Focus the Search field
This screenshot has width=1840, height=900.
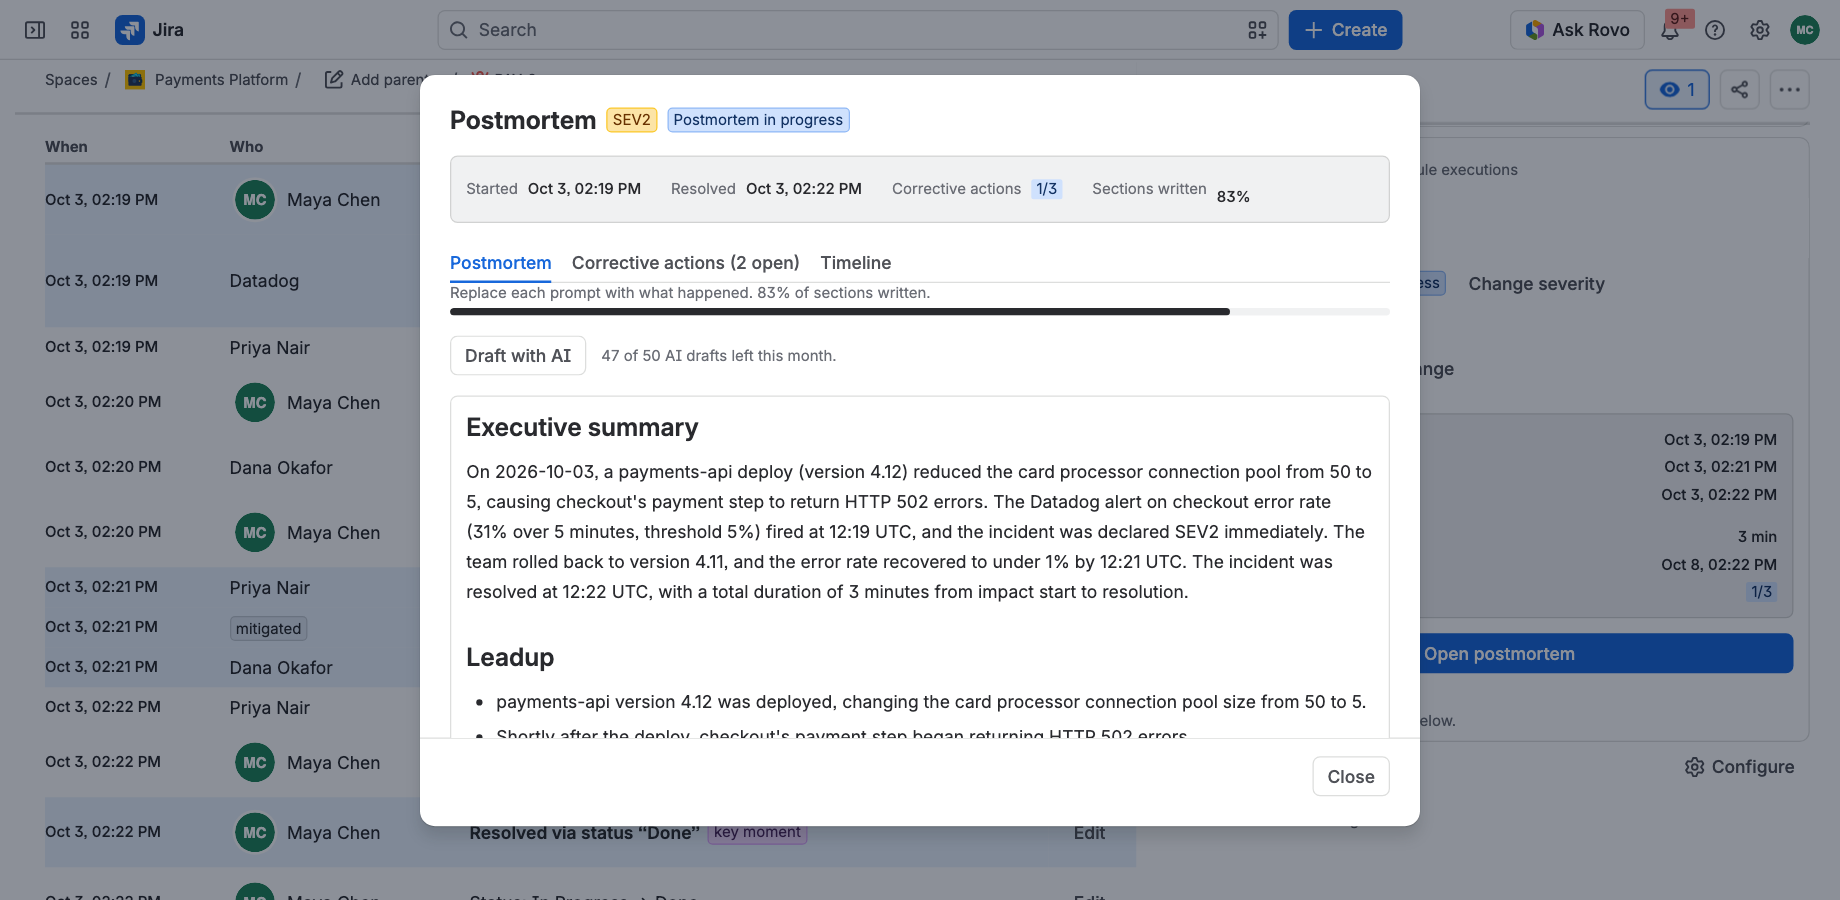pos(857,30)
